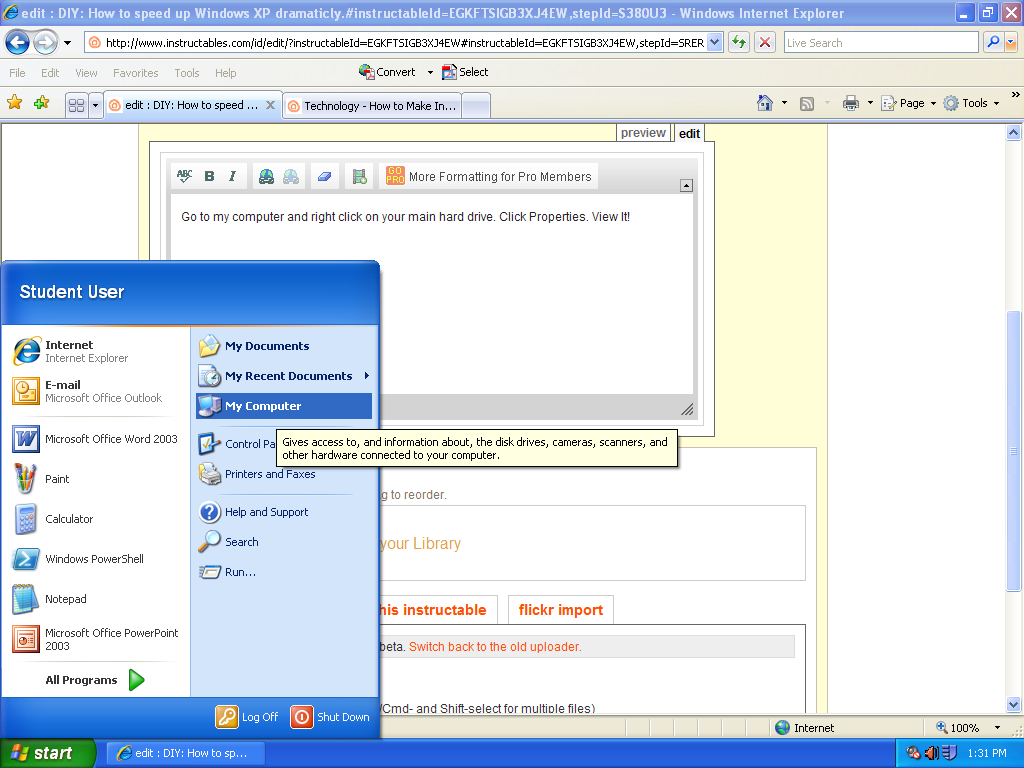
Task: Click inside the Live Search box
Action: (x=880, y=43)
